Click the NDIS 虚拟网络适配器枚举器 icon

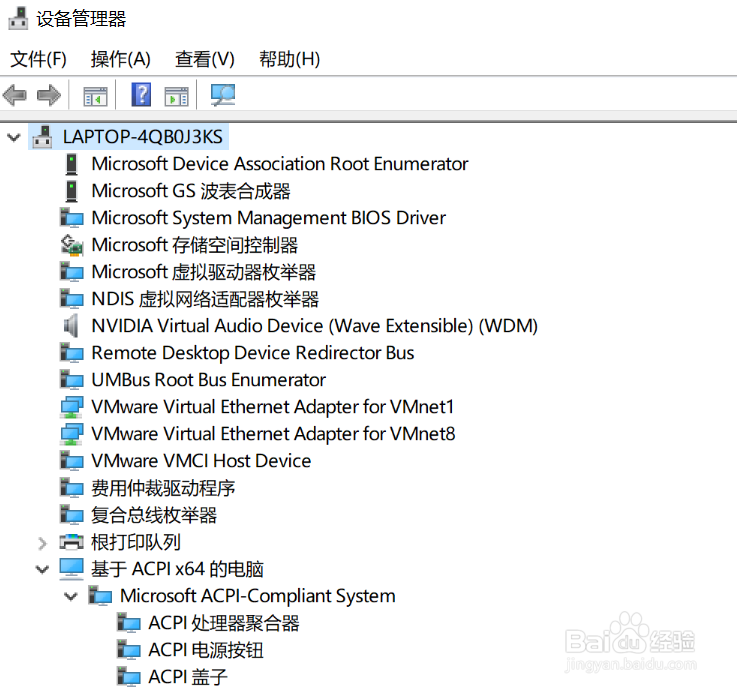(x=72, y=299)
